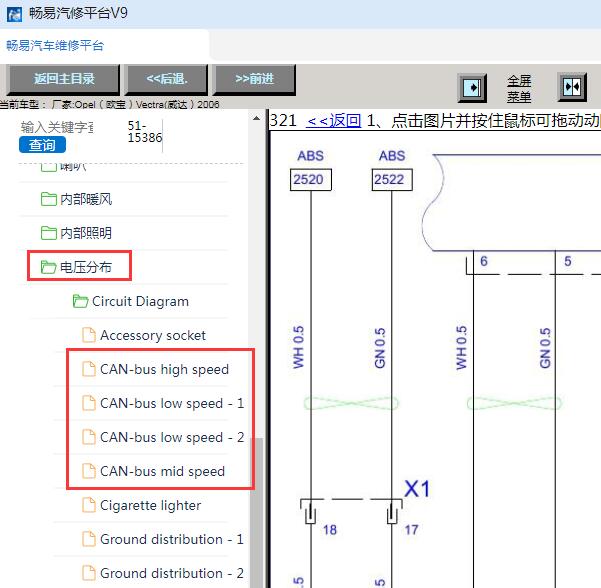Click the CAN-bus low speed - 2 document icon

pyautogui.click(x=89, y=437)
